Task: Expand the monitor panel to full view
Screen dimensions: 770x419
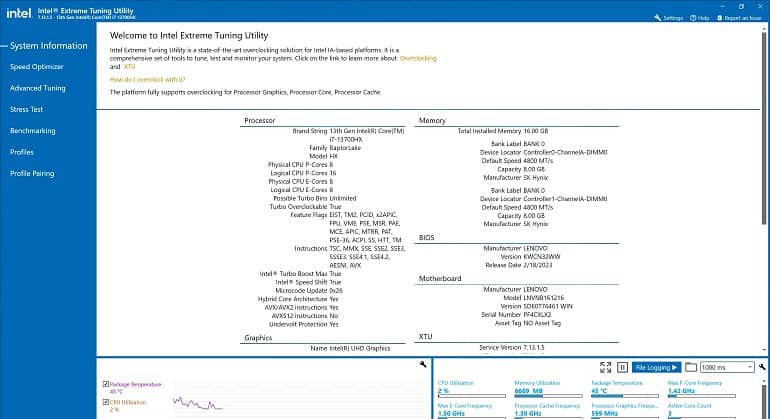Action: click(605, 367)
